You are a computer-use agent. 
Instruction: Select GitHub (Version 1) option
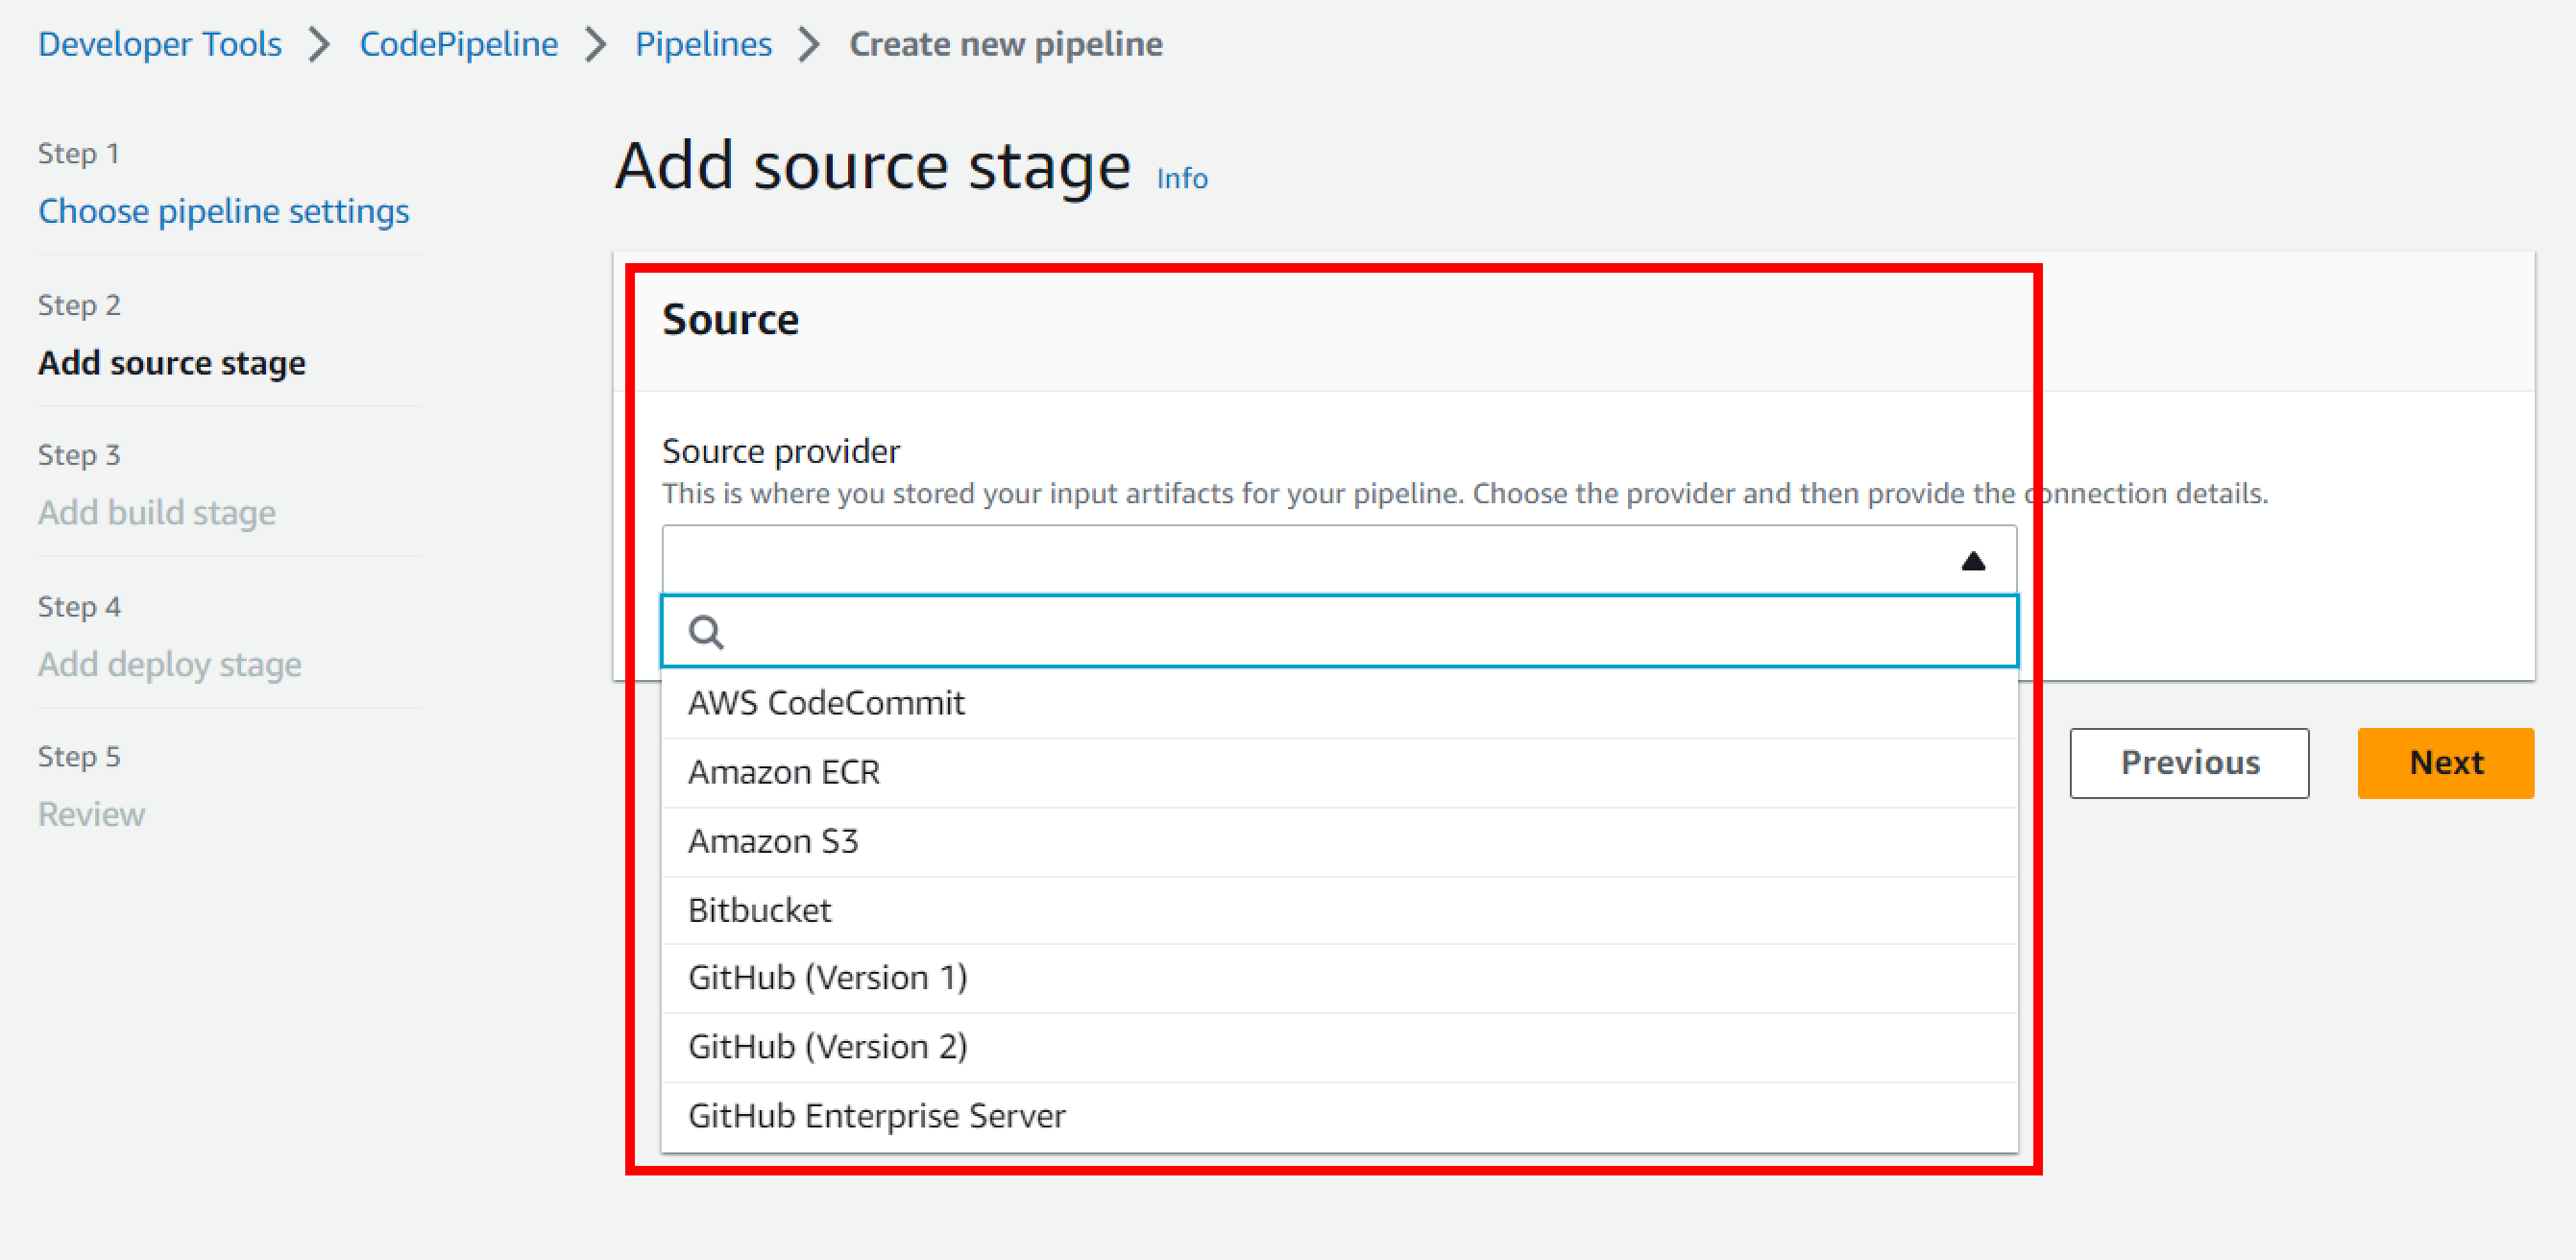point(827,977)
